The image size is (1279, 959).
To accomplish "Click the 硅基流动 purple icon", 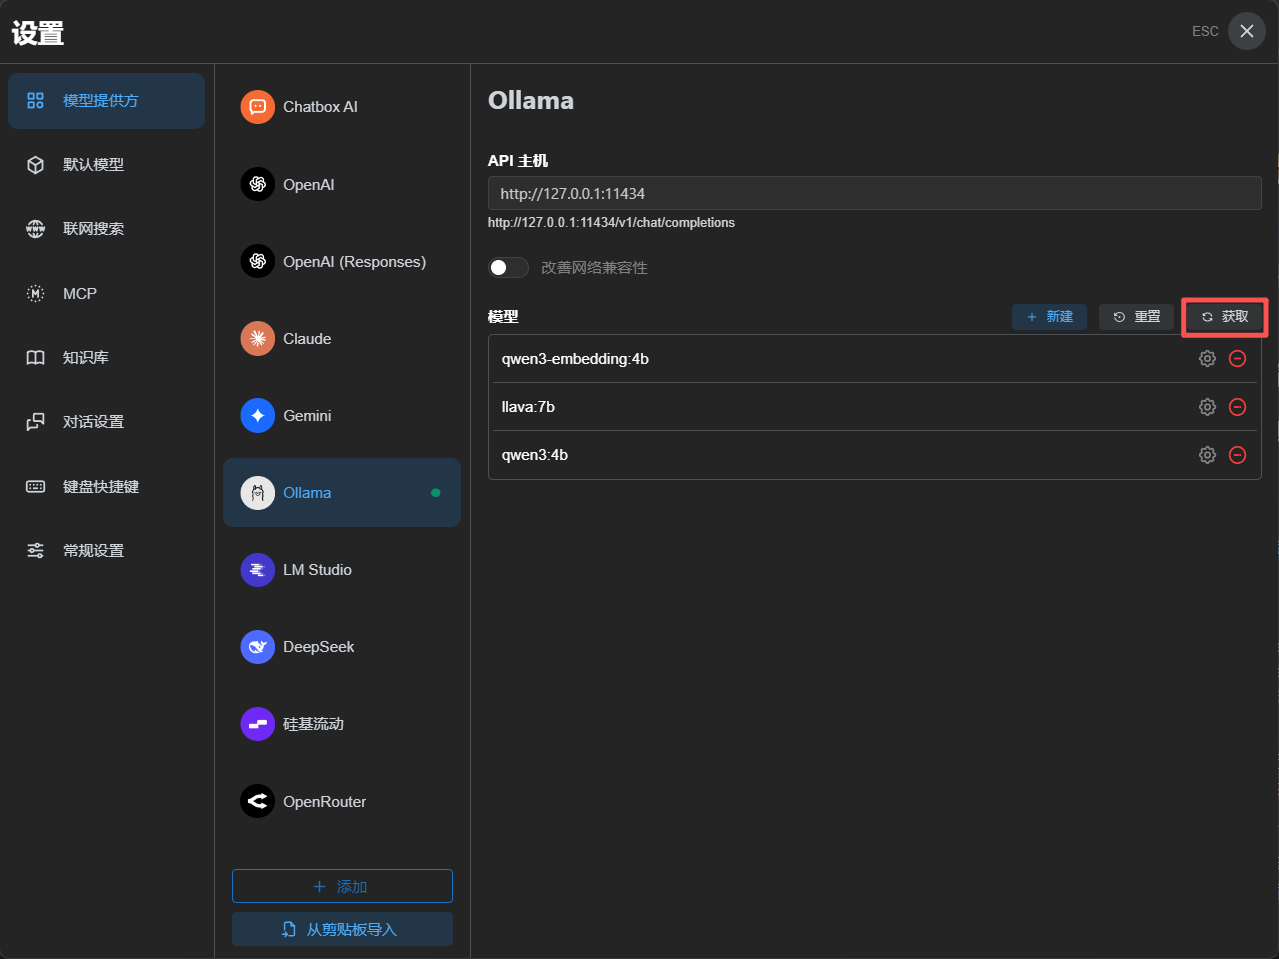I will [x=257, y=723].
